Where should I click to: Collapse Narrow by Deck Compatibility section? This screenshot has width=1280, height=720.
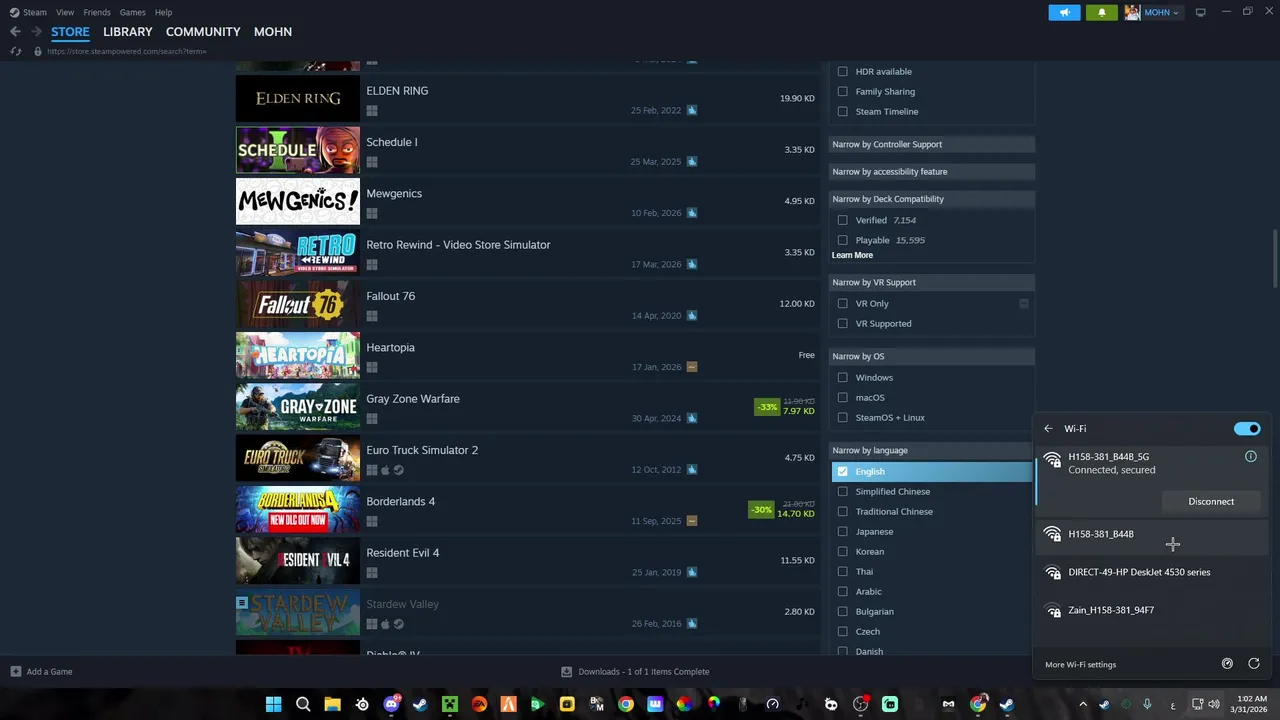[x=932, y=198]
